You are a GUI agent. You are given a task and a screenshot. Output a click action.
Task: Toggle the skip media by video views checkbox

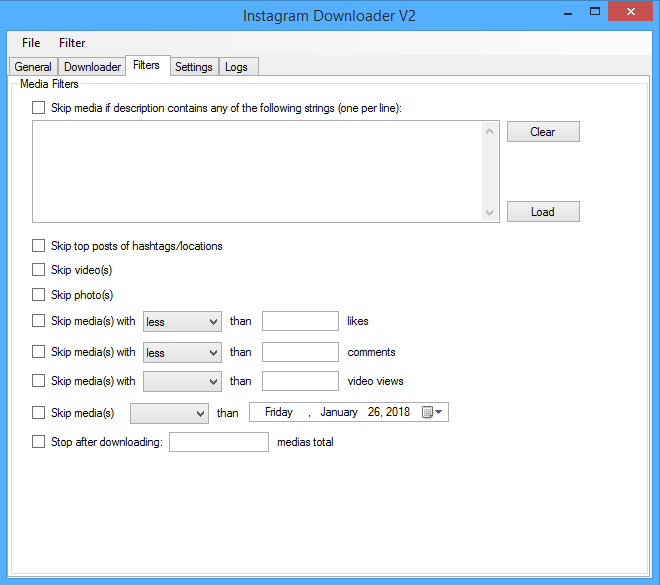39,380
